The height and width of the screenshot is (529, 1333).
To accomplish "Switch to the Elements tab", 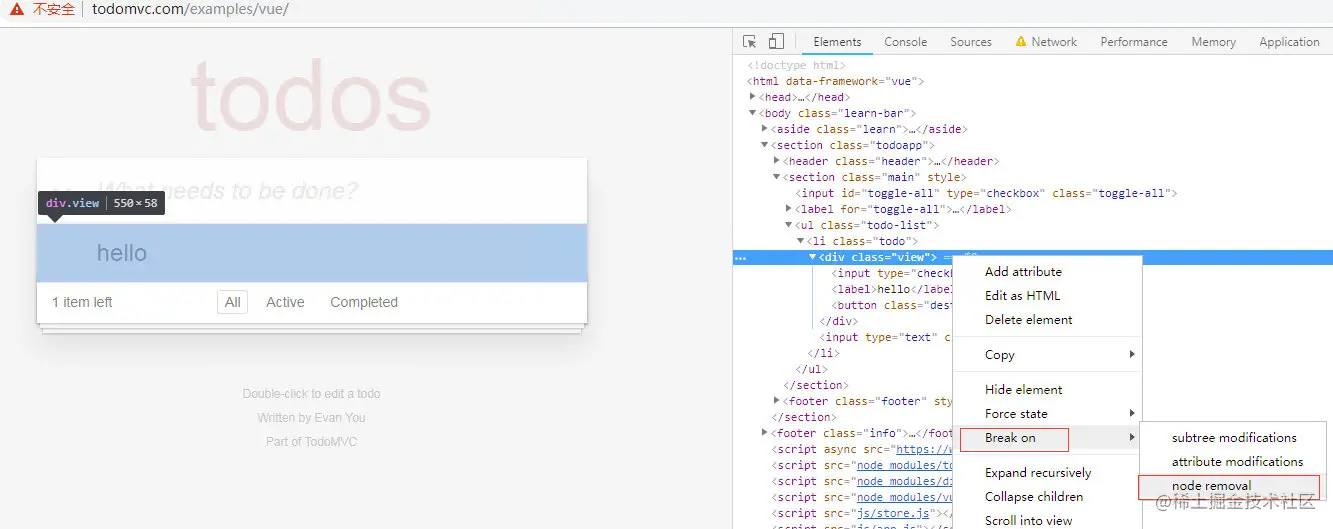I will coord(837,42).
